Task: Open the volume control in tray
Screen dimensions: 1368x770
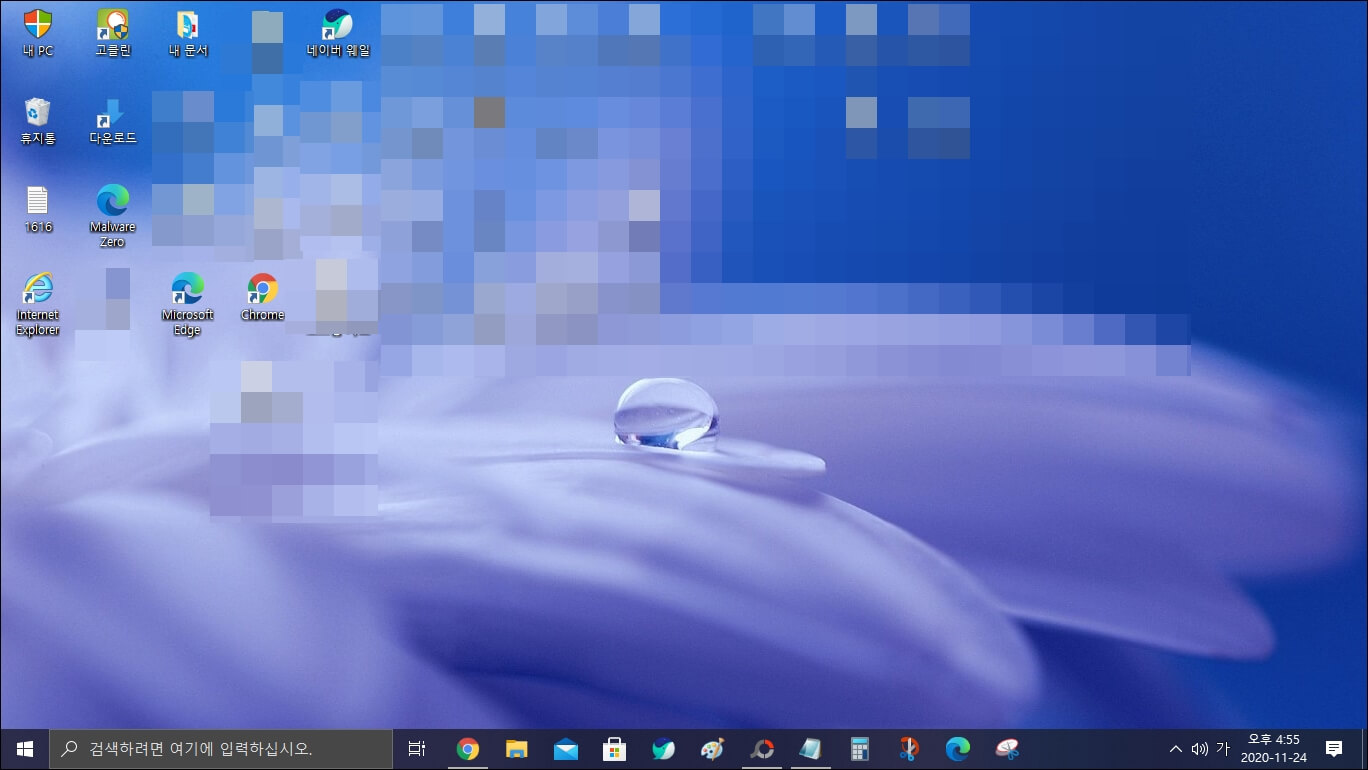Action: pos(1200,749)
